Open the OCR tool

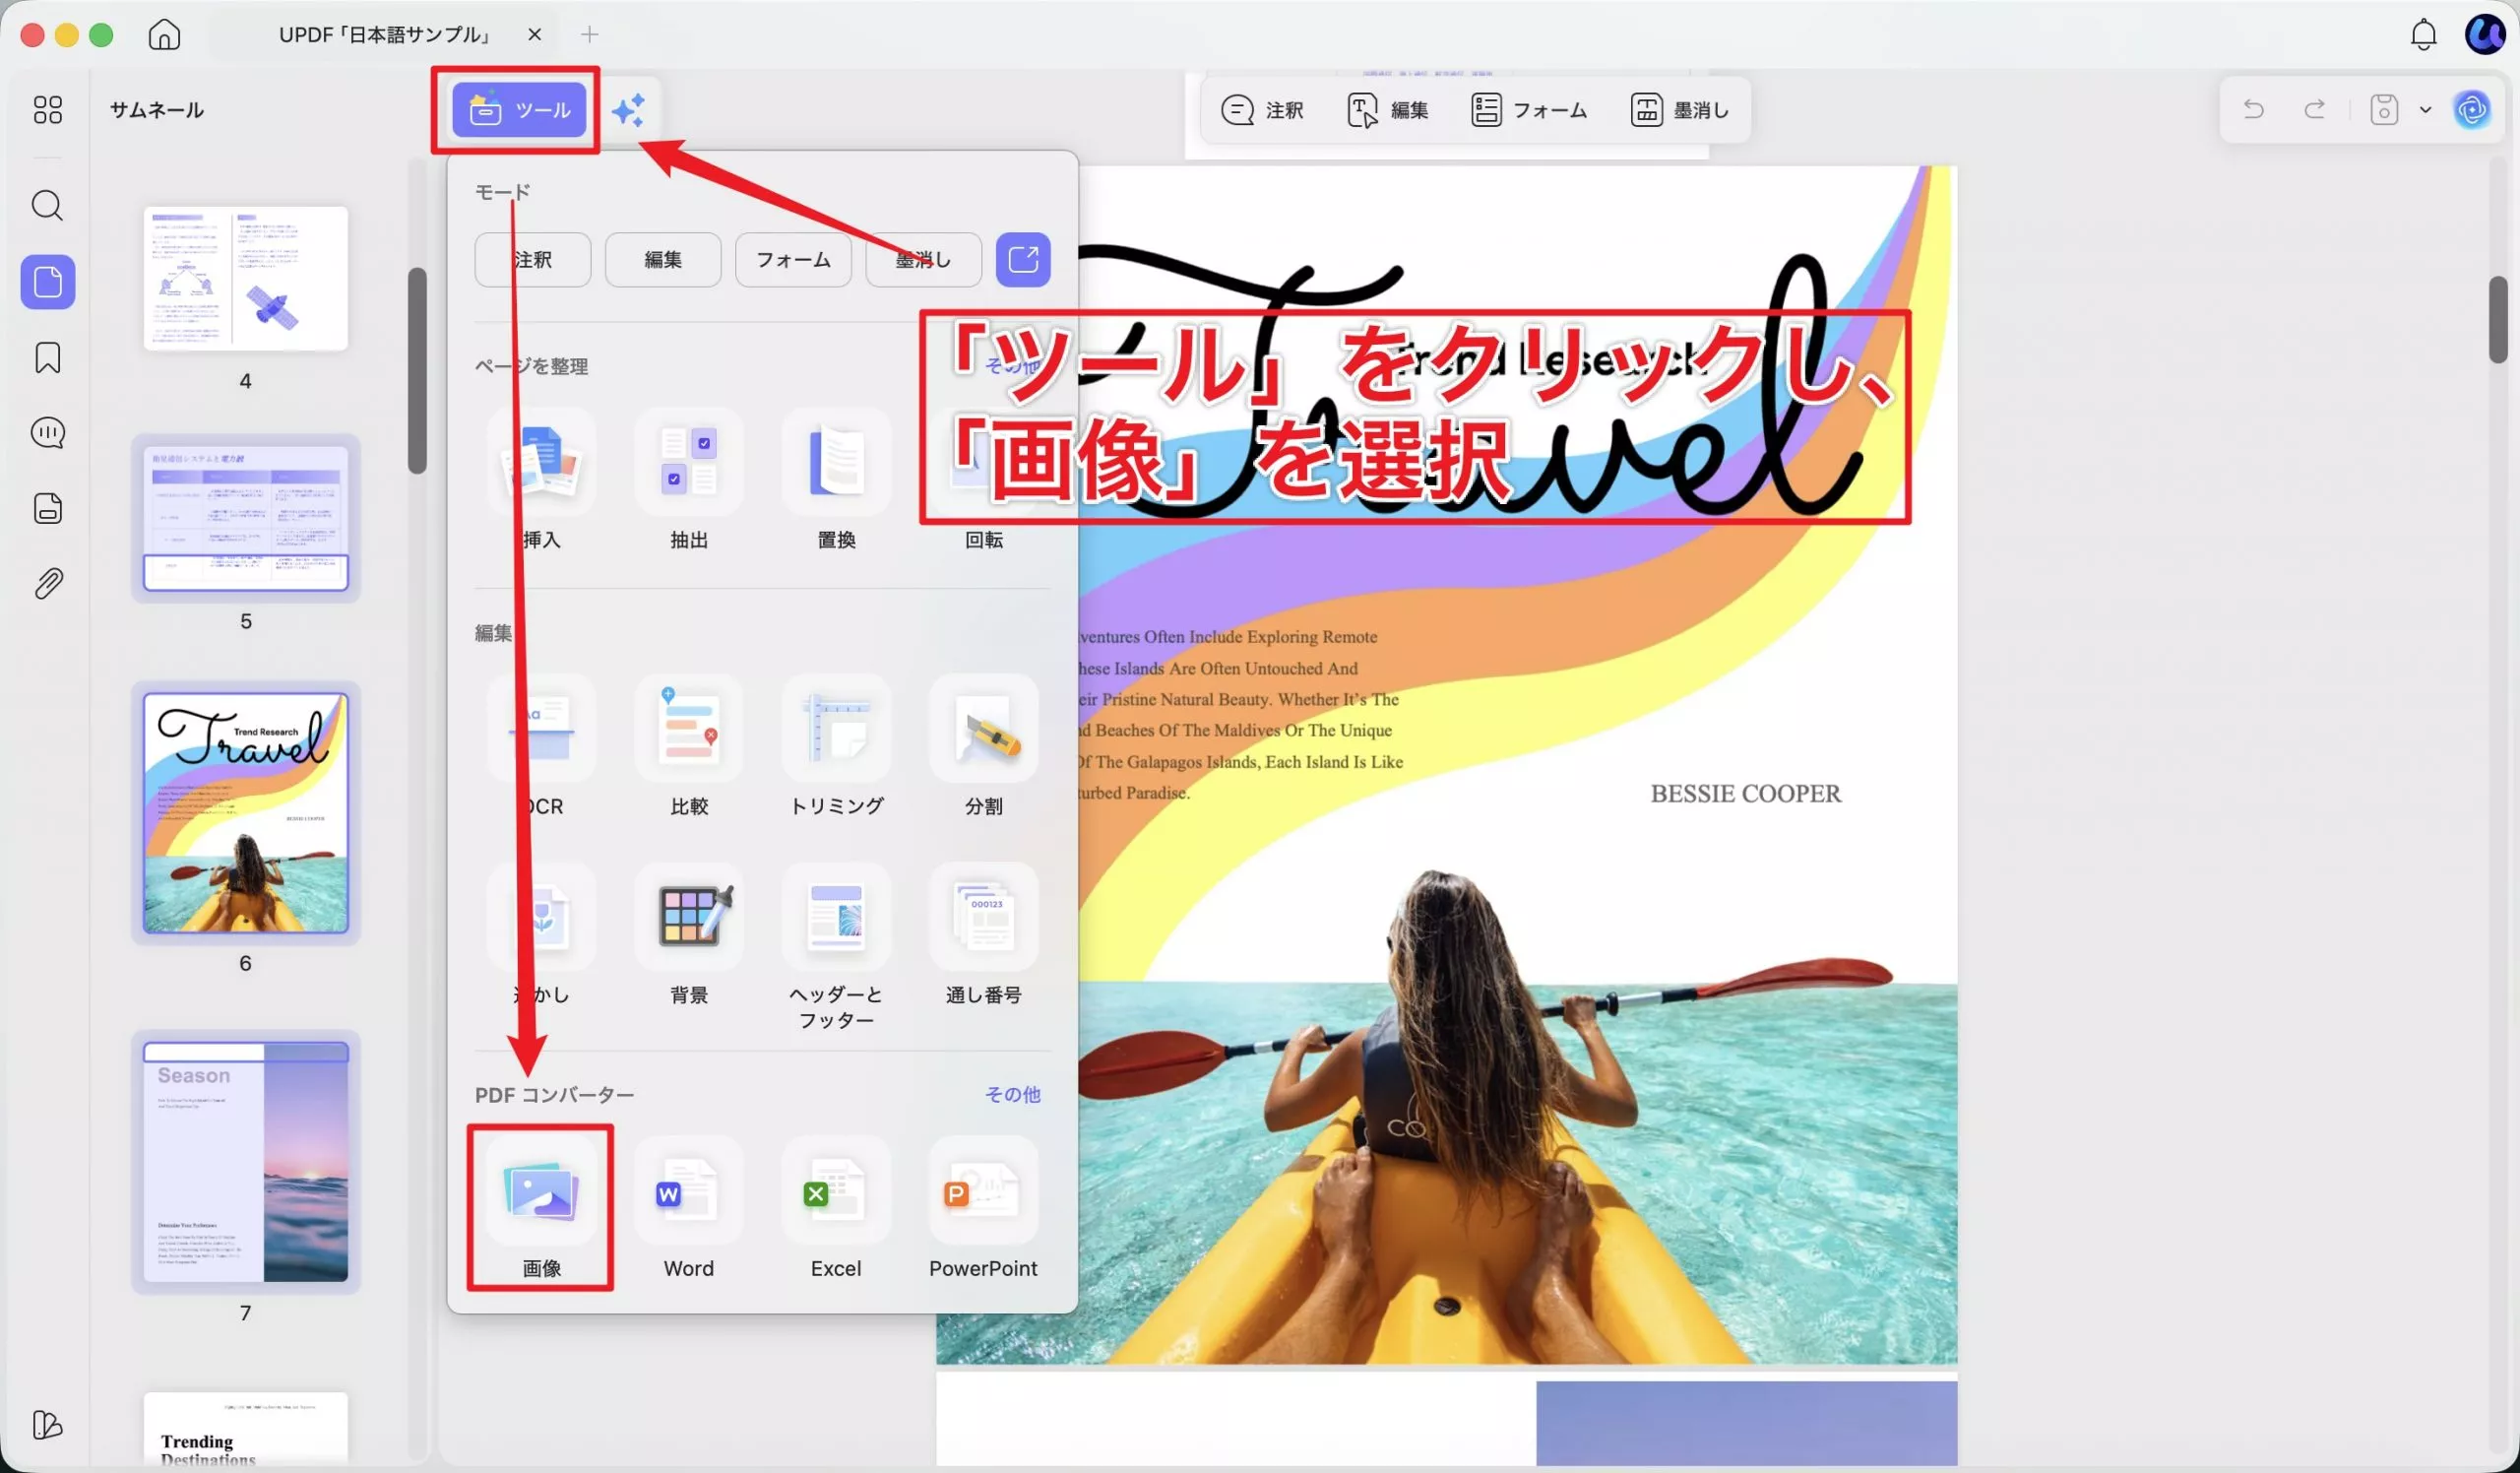541,747
